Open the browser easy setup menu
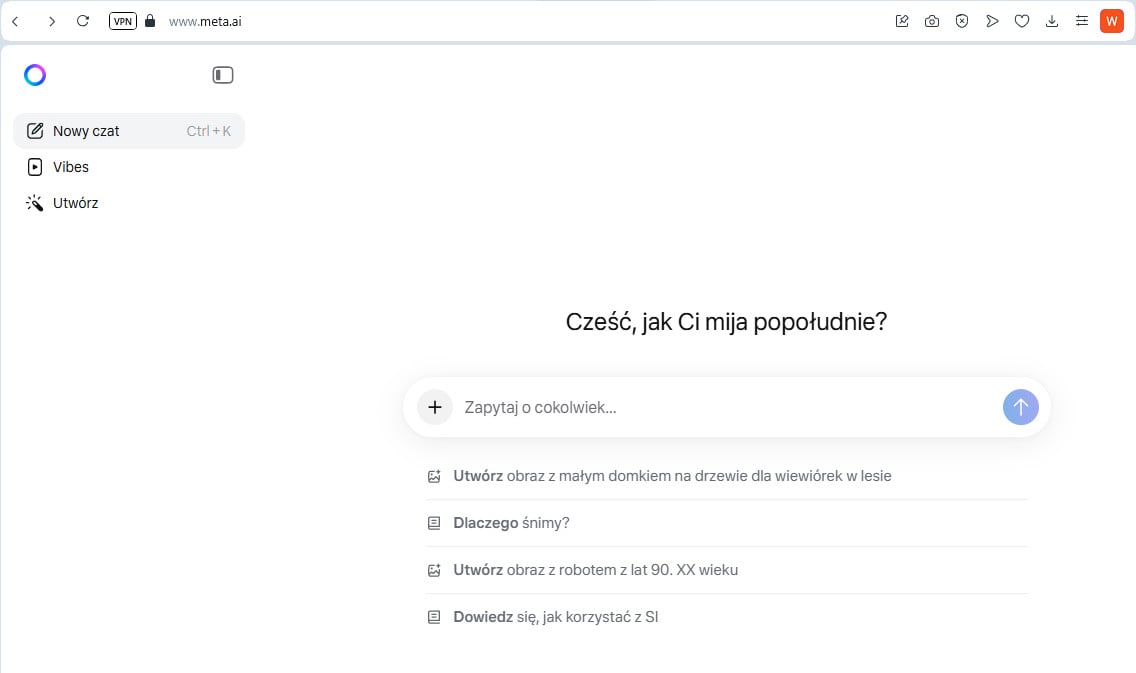Image resolution: width=1136 pixels, height=673 pixels. [x=1081, y=20]
